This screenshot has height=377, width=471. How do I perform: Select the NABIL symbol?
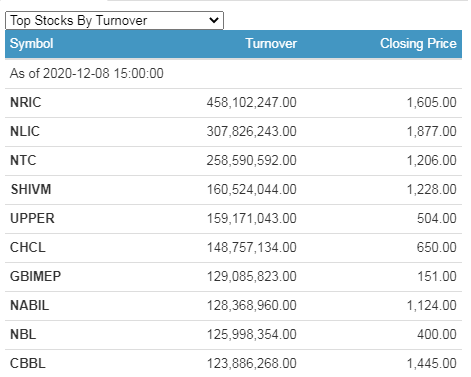point(30,305)
